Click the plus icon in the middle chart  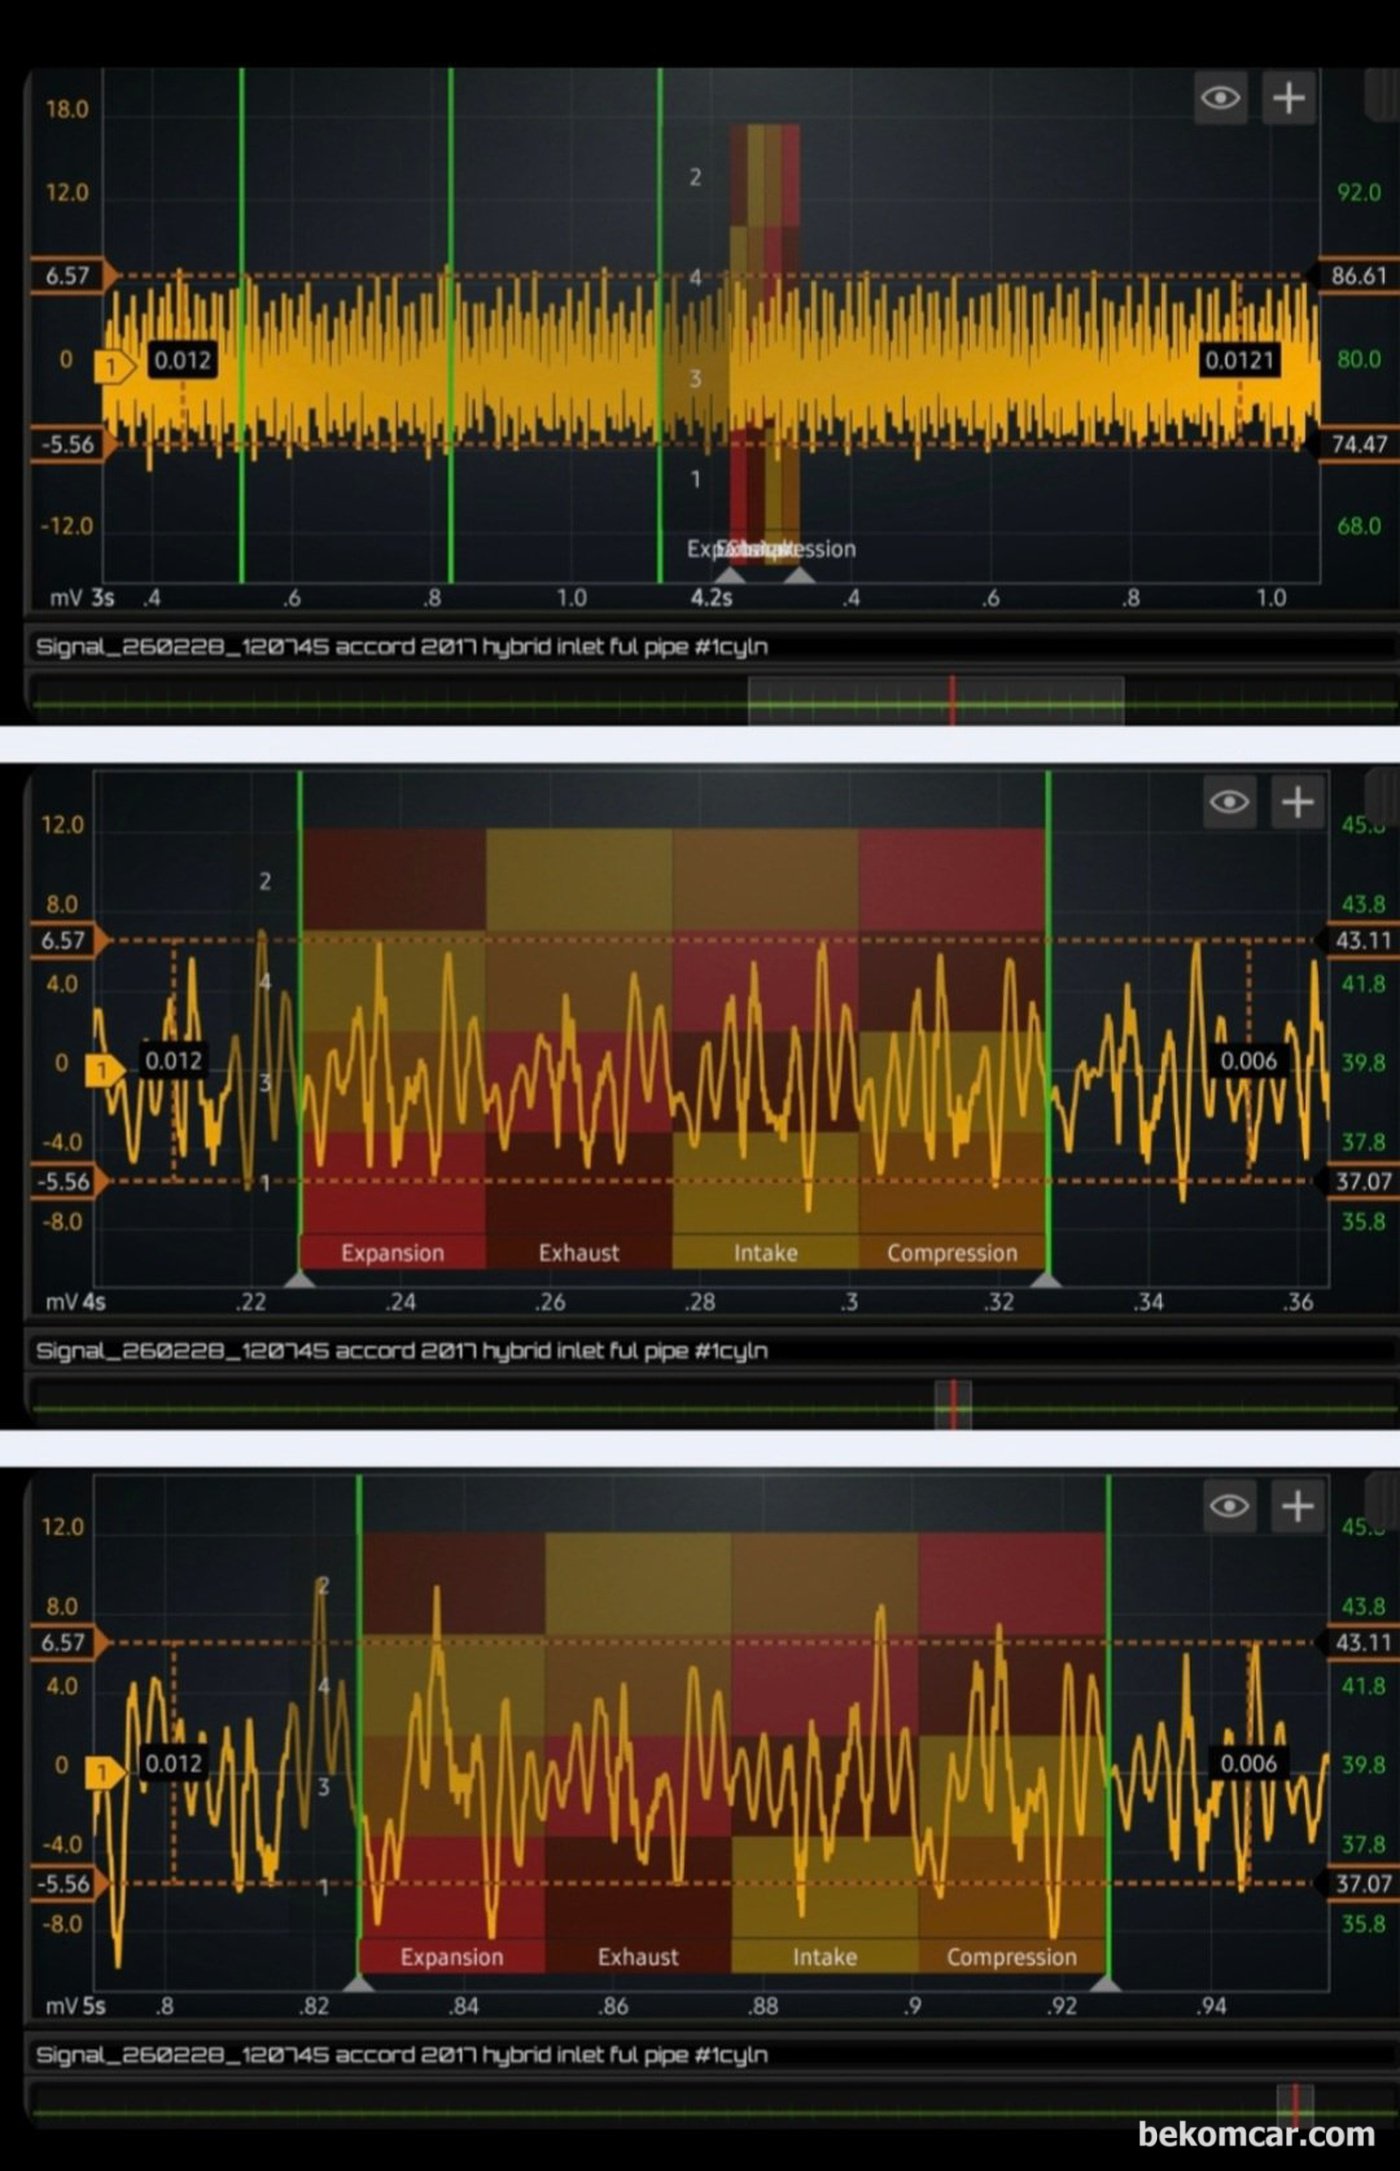tap(1297, 802)
